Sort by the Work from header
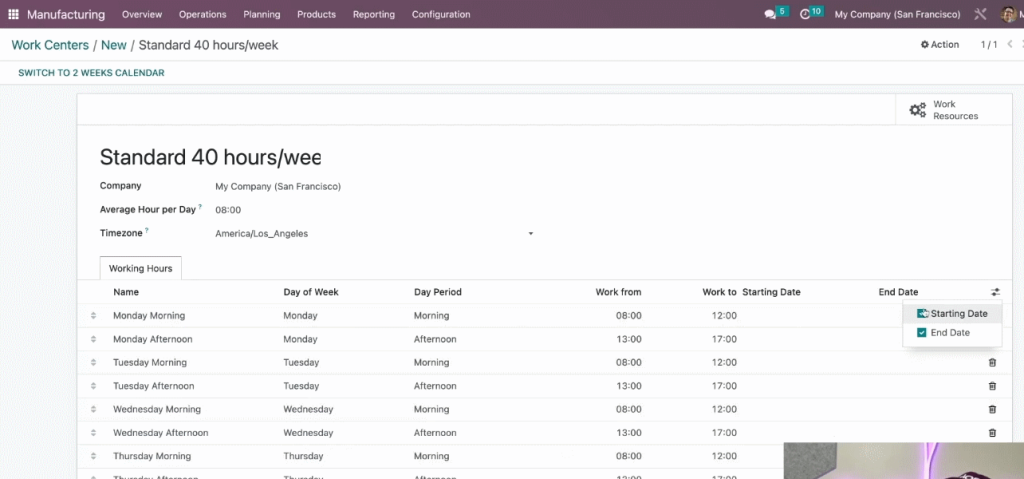 click(618, 292)
